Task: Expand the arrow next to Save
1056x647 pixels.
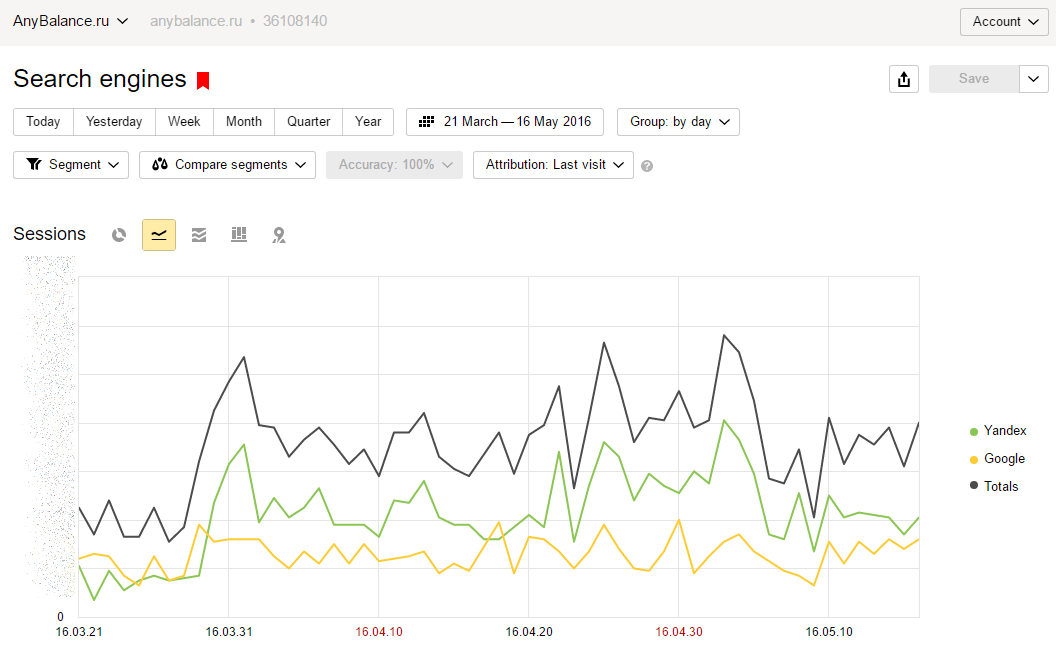Action: coord(1033,79)
